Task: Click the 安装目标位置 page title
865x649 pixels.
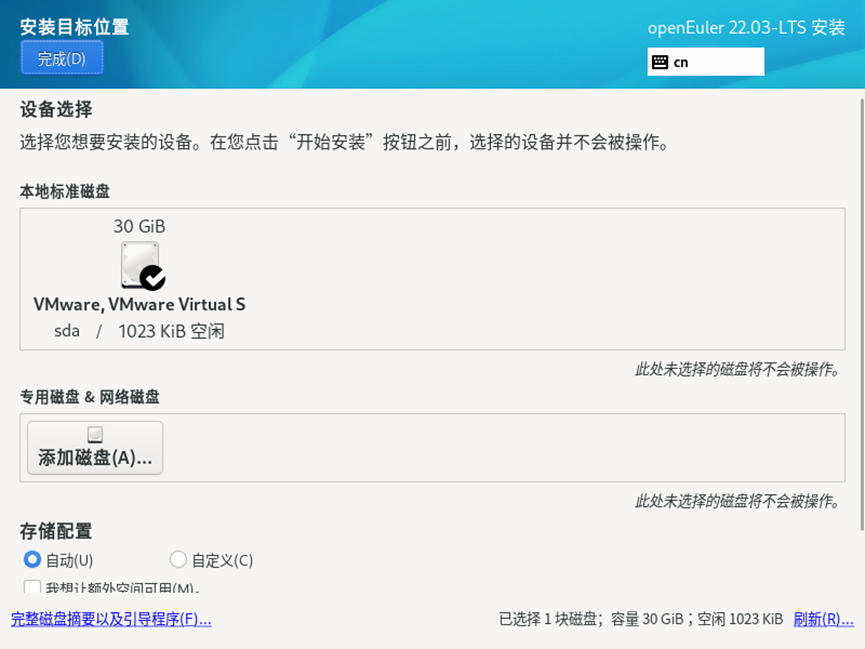Action: pos(74,26)
